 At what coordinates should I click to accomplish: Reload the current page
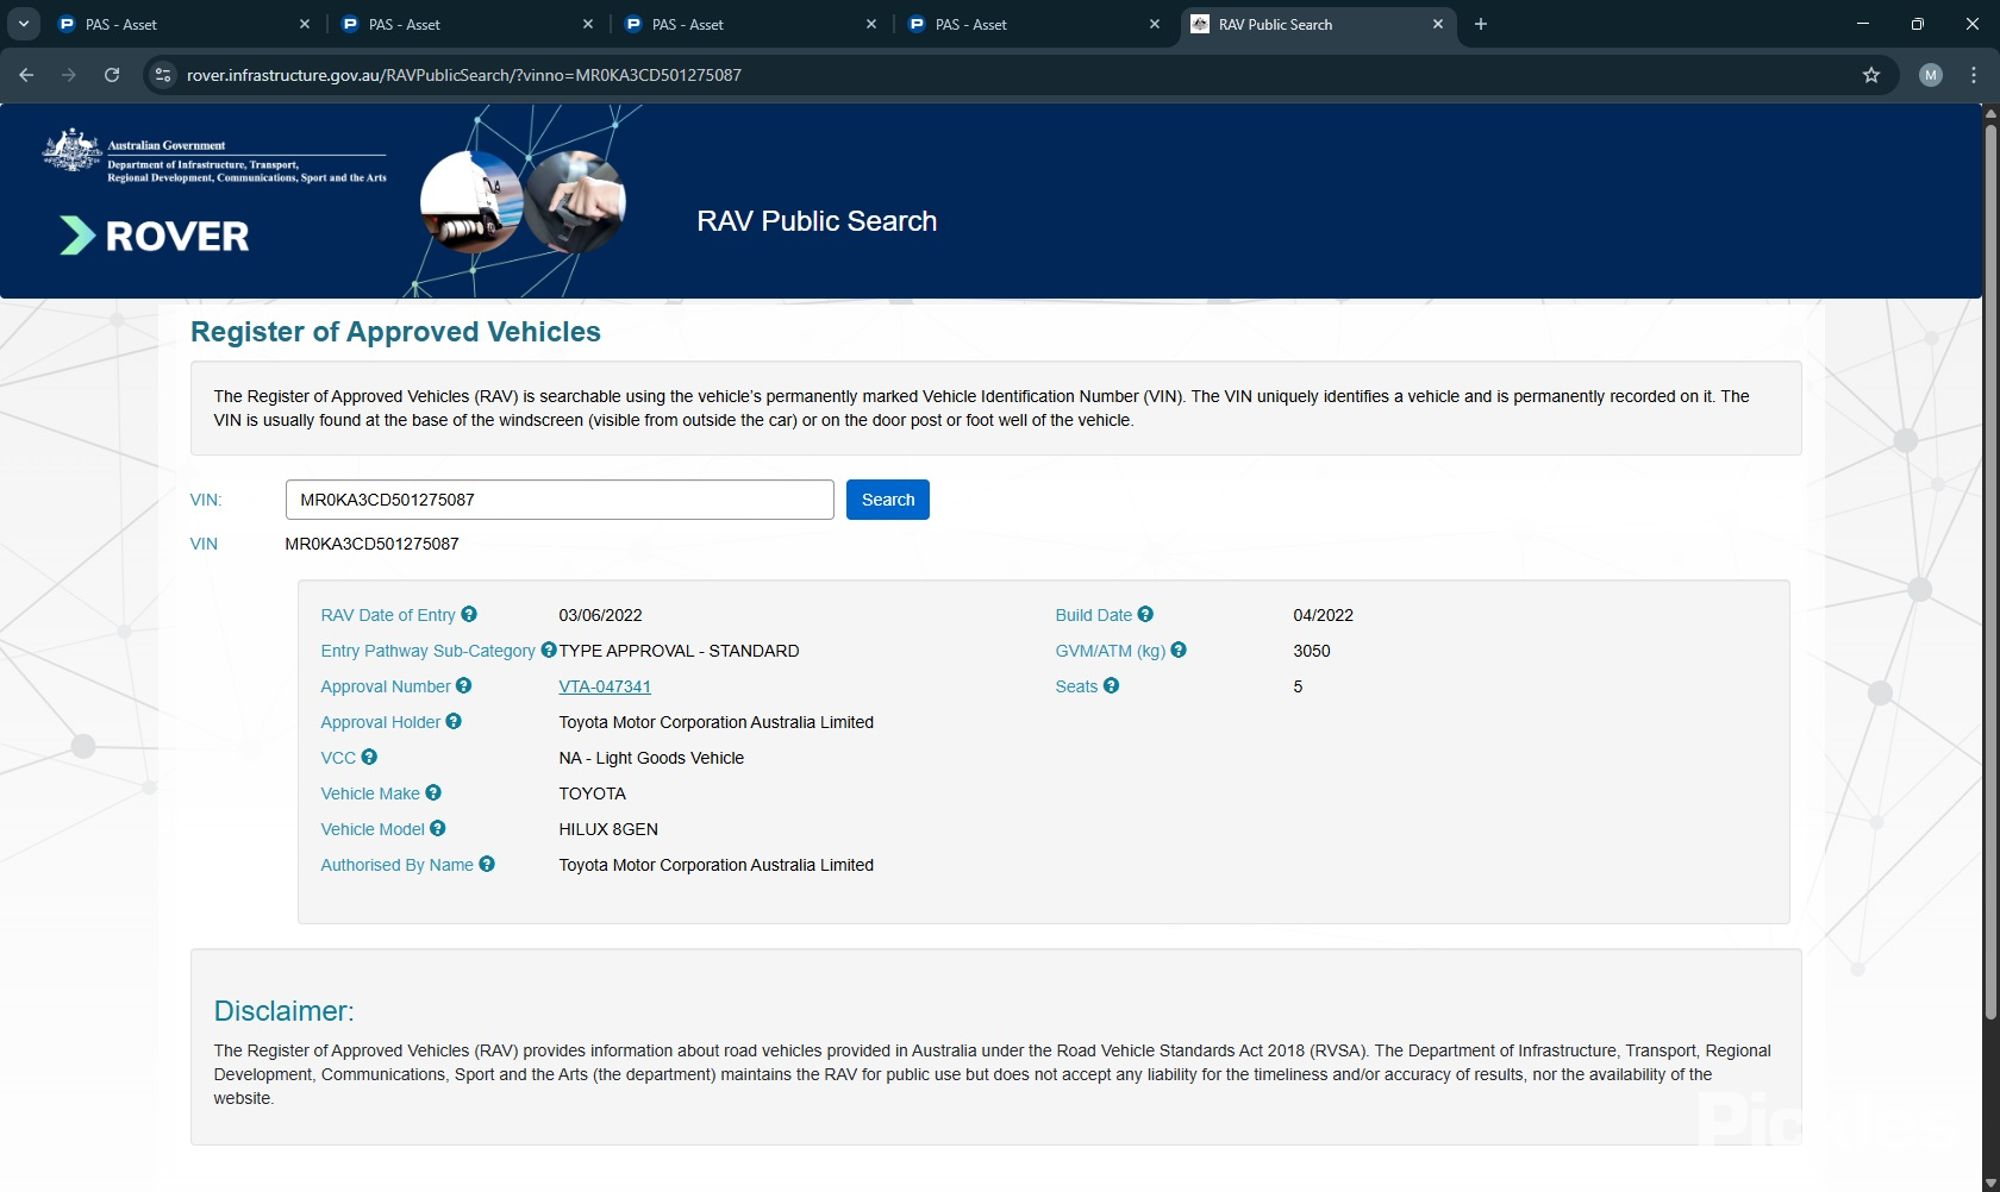(112, 75)
